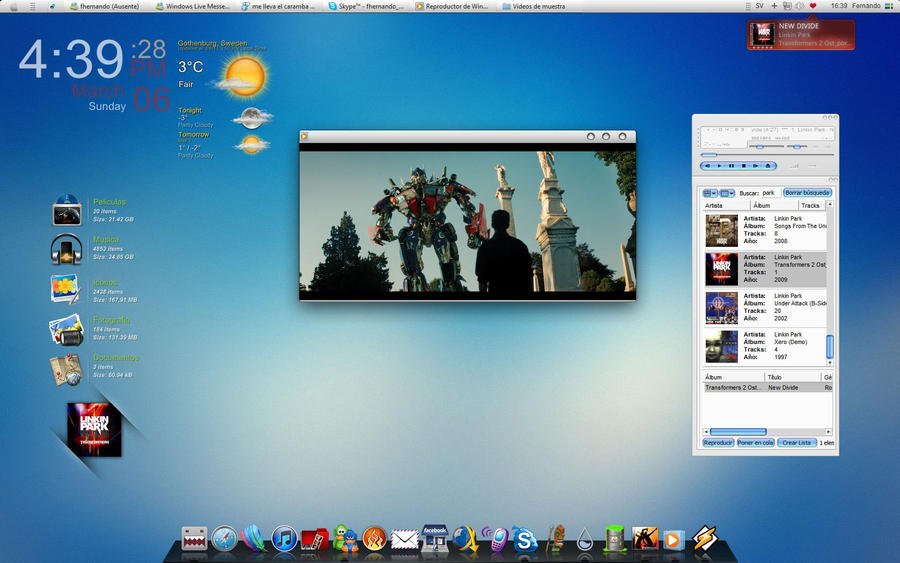Viewport: 900px width, 563px height.
Task: Skip to next track in Winamp
Action: tap(756, 166)
